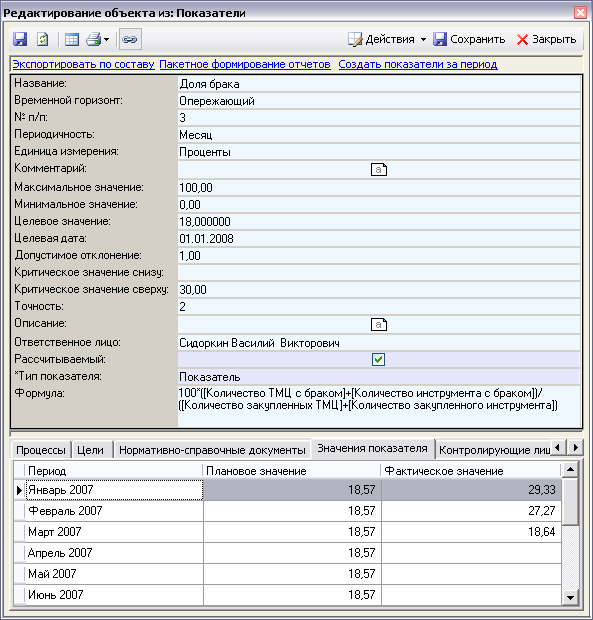Click the vertical scrollbar thumb in table
This screenshot has width=593, height=620.
(x=570, y=501)
